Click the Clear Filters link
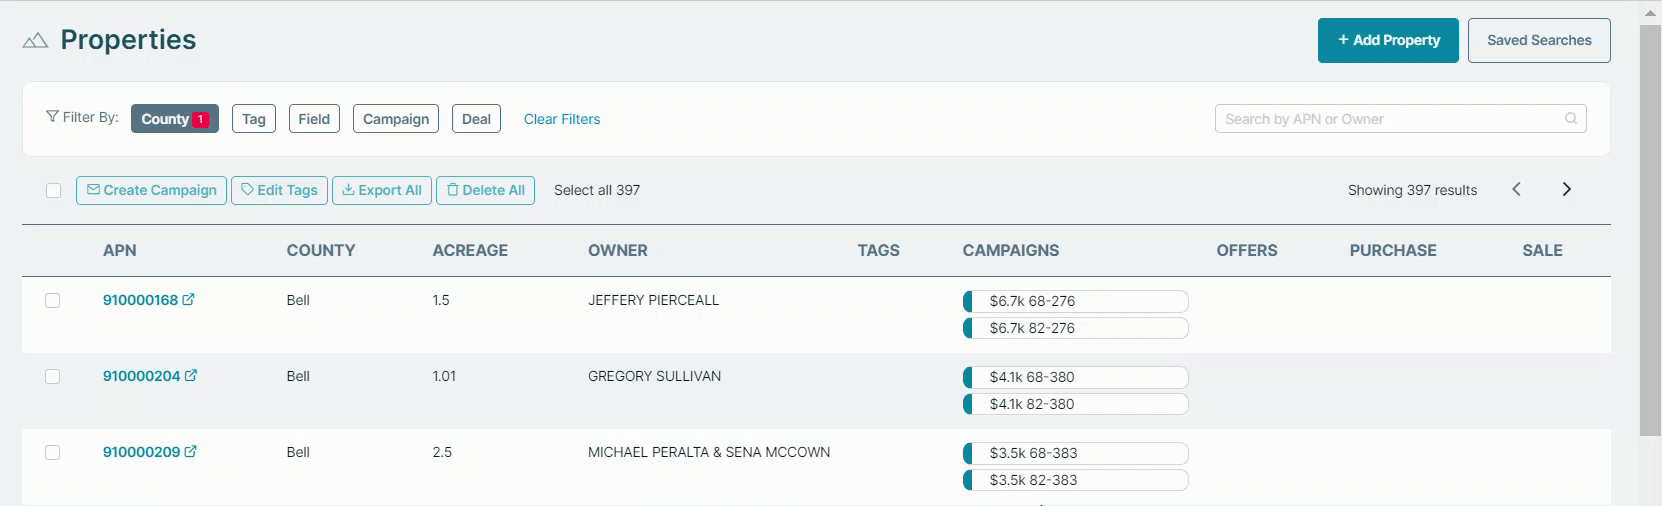1662x506 pixels. click(562, 119)
